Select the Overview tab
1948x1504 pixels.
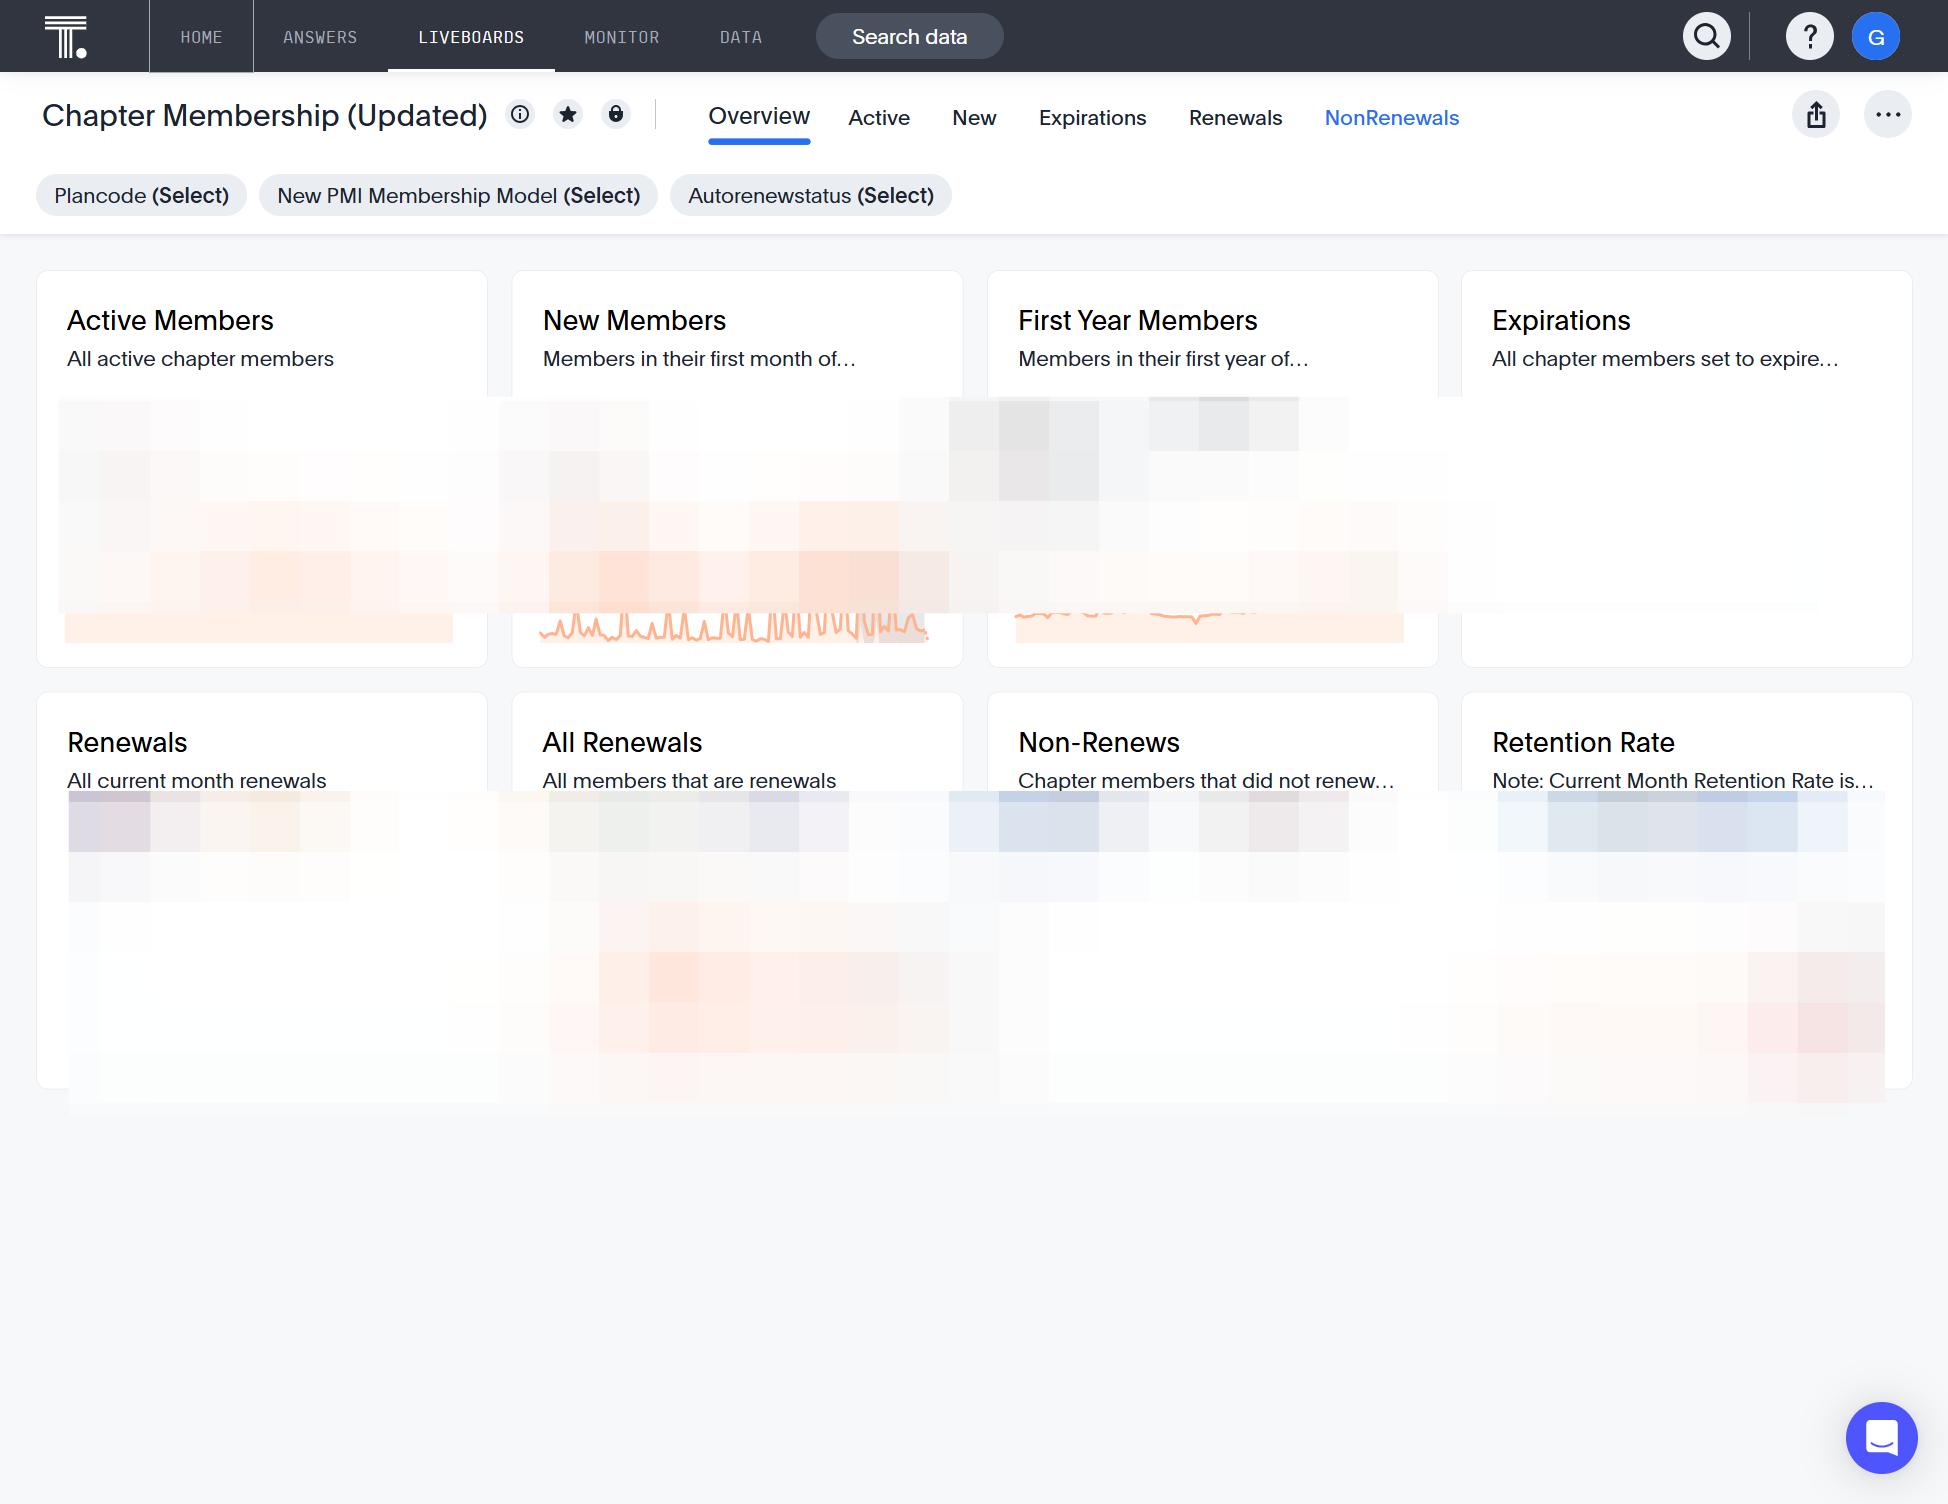[759, 117]
